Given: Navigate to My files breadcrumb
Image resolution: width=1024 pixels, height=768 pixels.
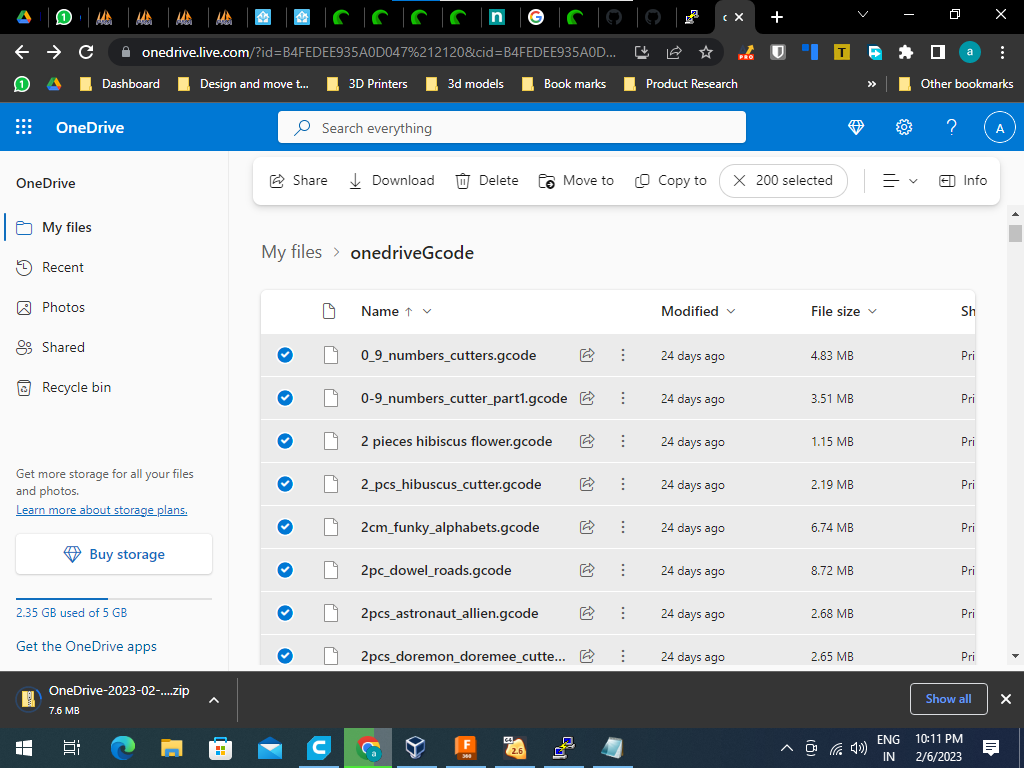Looking at the screenshot, I should click(x=291, y=252).
